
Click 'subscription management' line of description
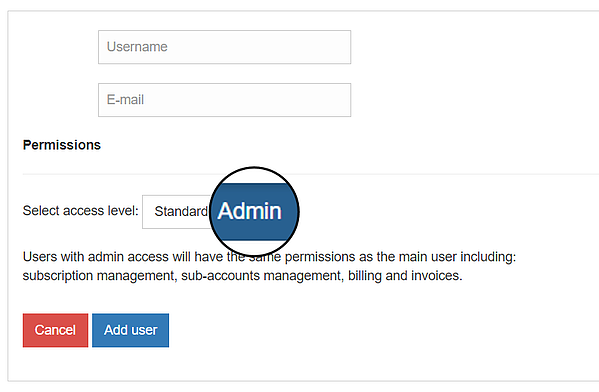[243, 275]
